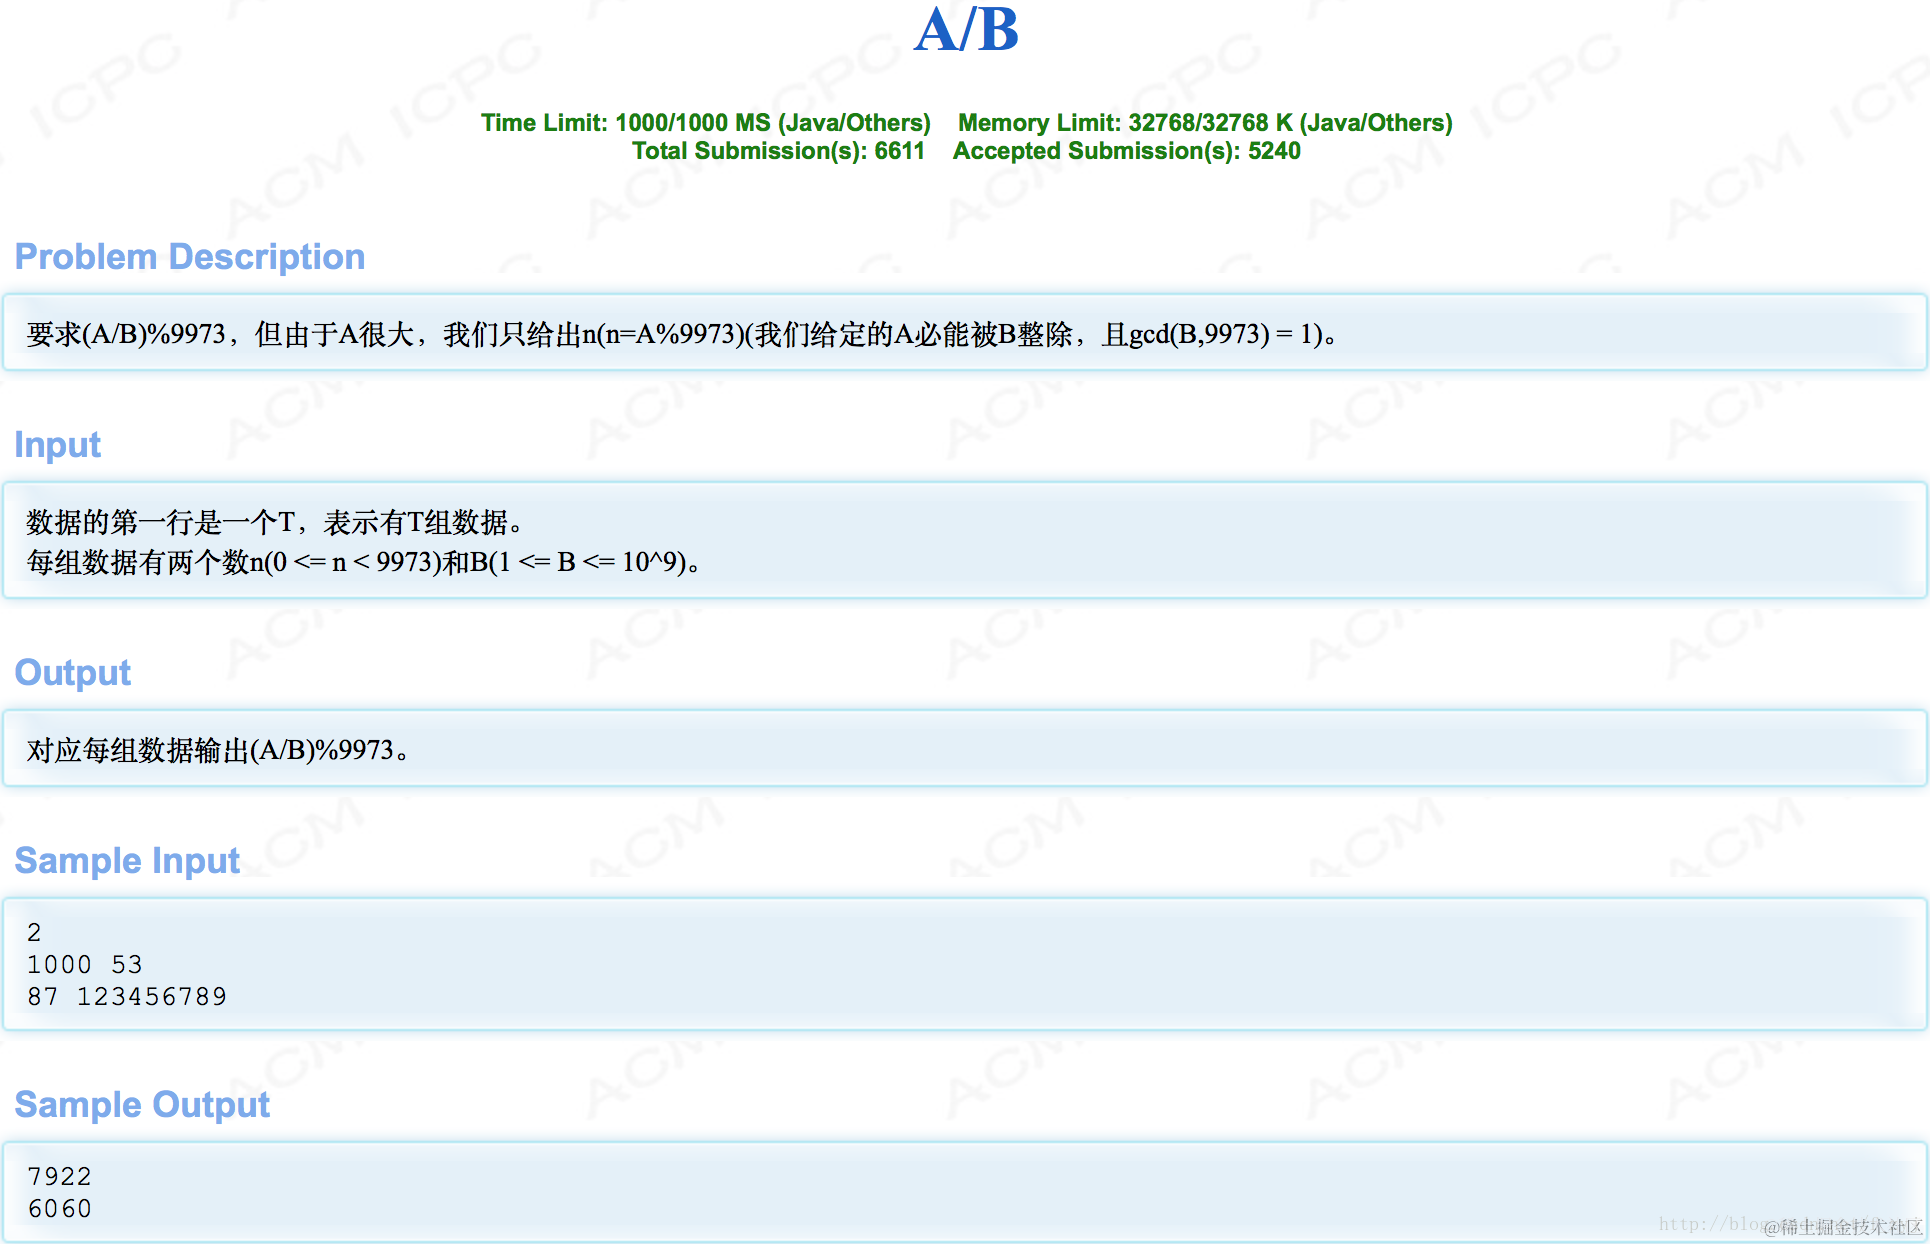
Task: Click sample input line '87 123456789'
Action: 127,997
